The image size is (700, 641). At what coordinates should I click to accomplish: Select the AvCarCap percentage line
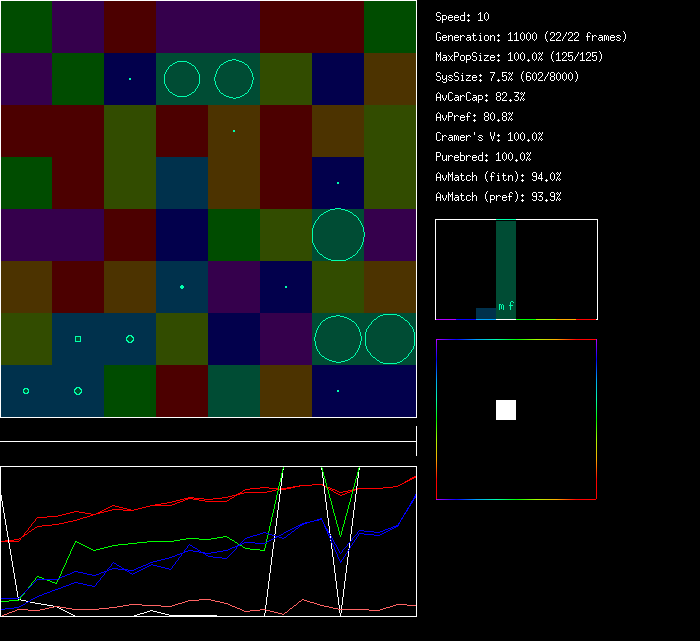tap(481, 97)
